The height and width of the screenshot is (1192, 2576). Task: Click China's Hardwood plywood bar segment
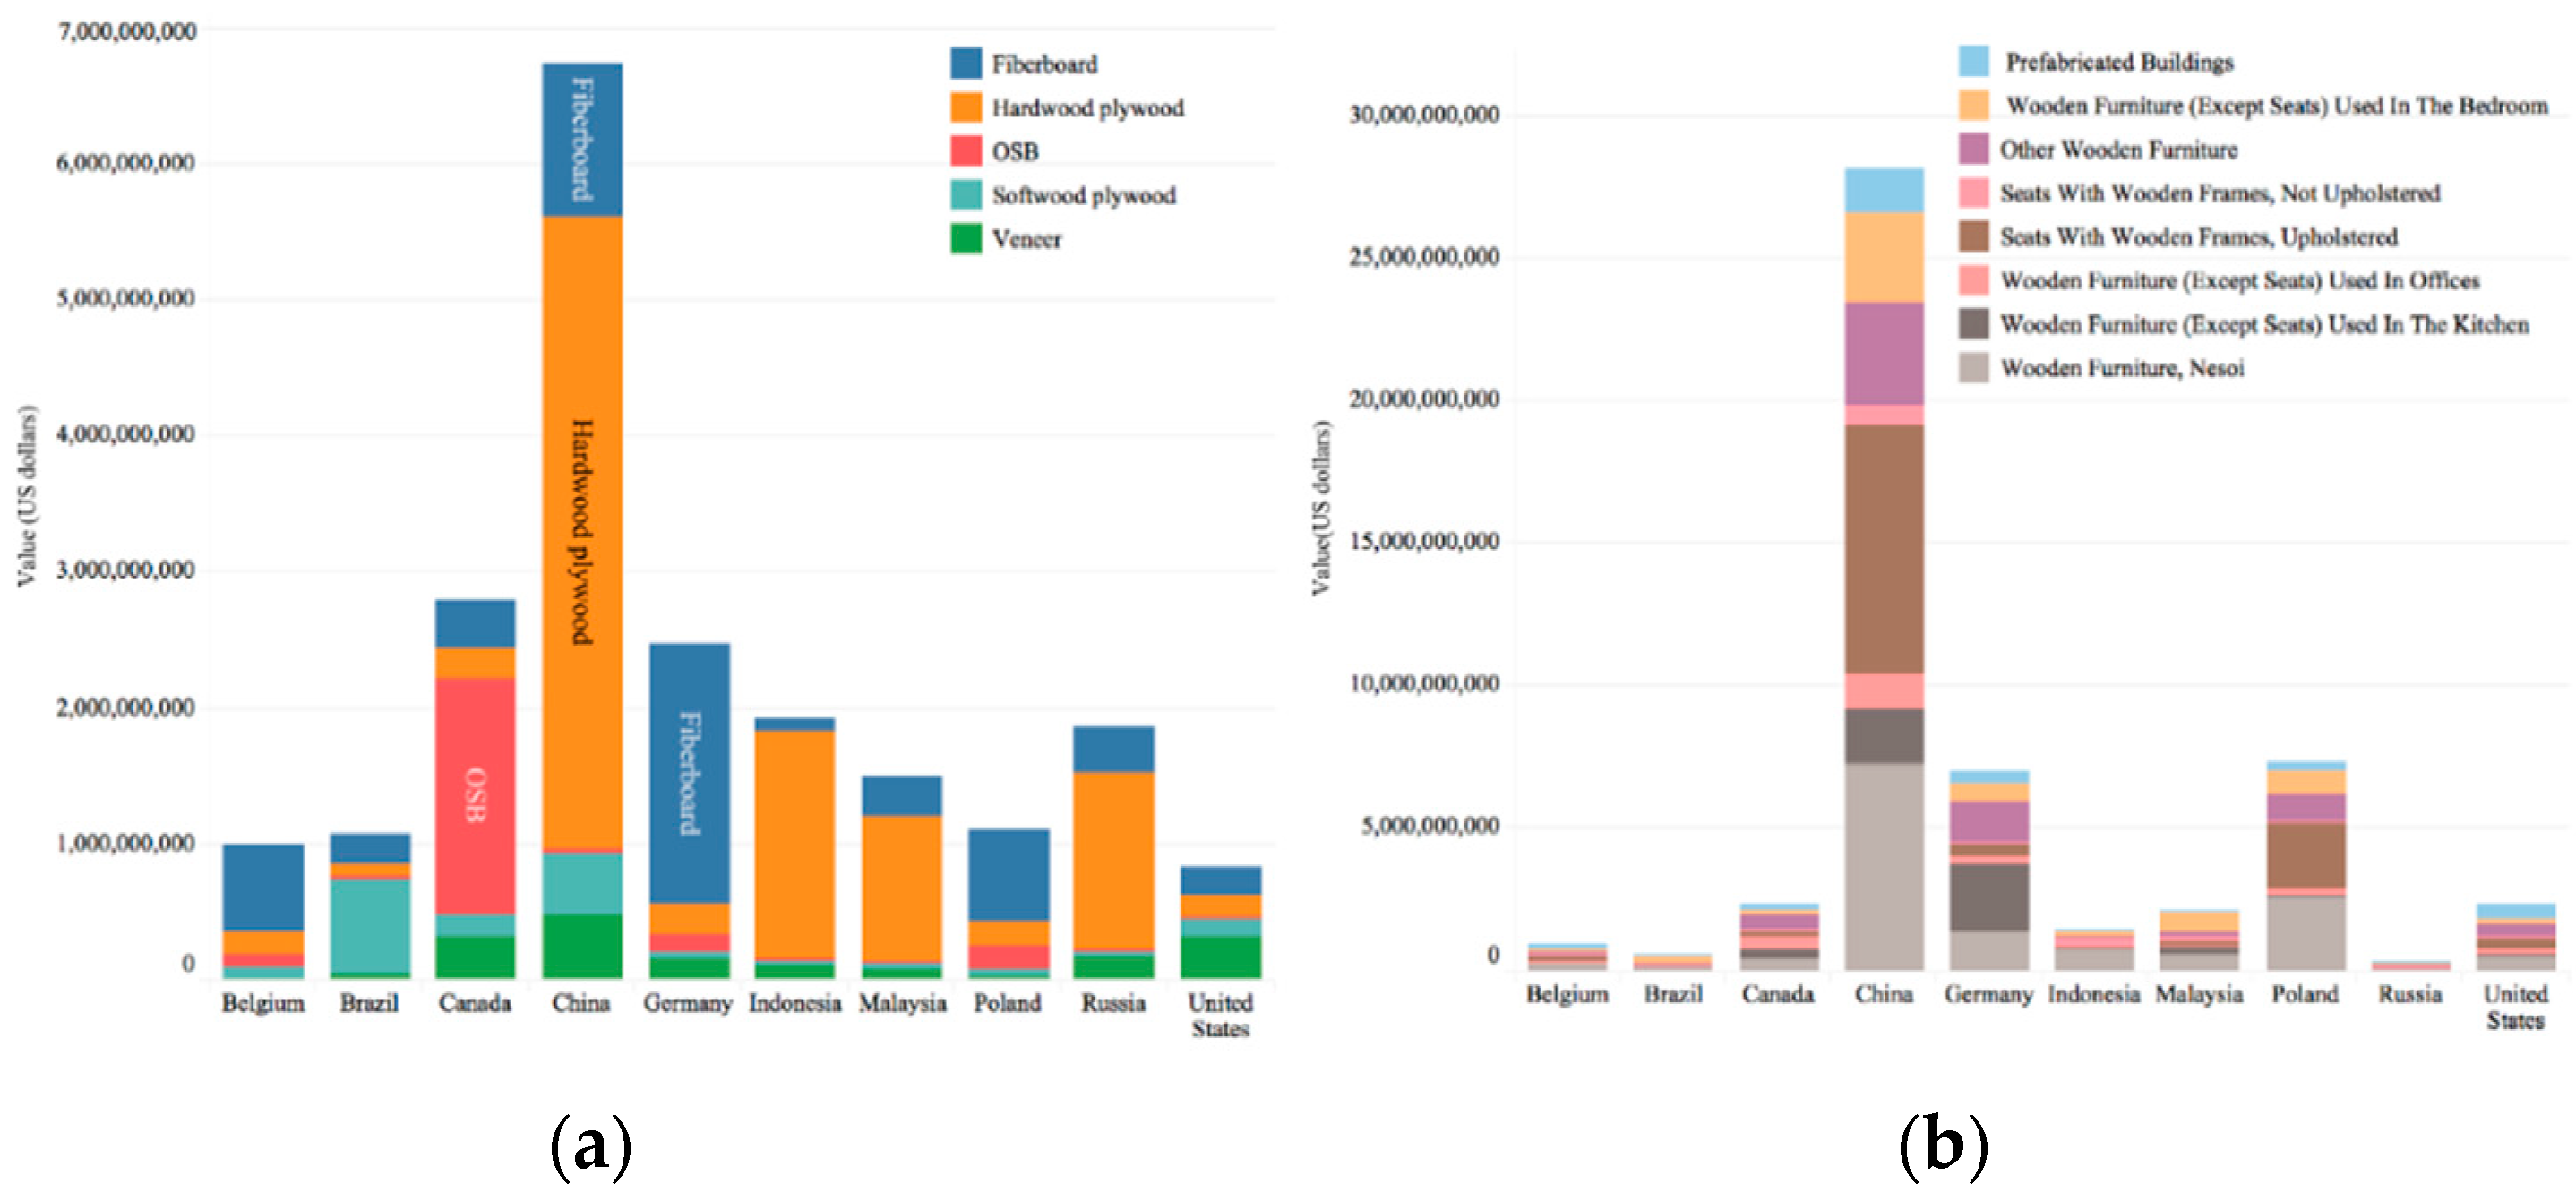(582, 532)
